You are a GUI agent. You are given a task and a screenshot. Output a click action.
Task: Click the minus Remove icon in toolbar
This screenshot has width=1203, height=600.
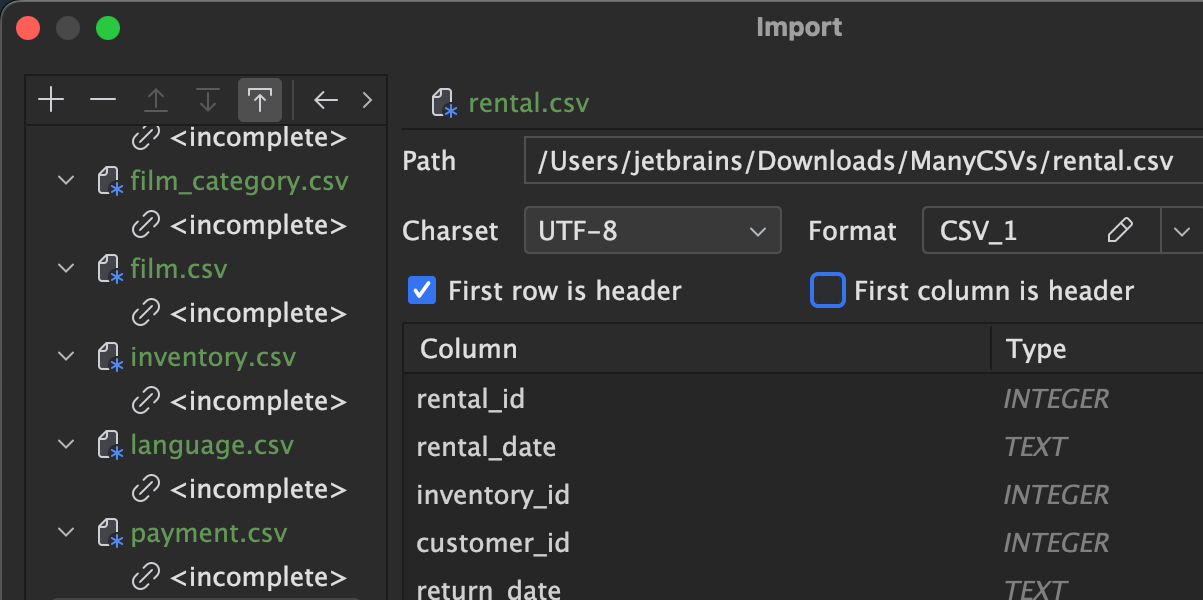tap(103, 100)
